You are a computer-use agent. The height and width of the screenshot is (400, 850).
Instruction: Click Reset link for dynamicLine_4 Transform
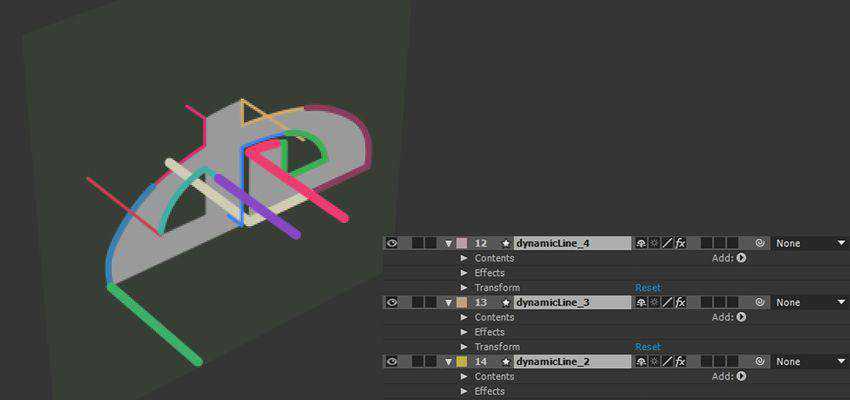(648, 288)
